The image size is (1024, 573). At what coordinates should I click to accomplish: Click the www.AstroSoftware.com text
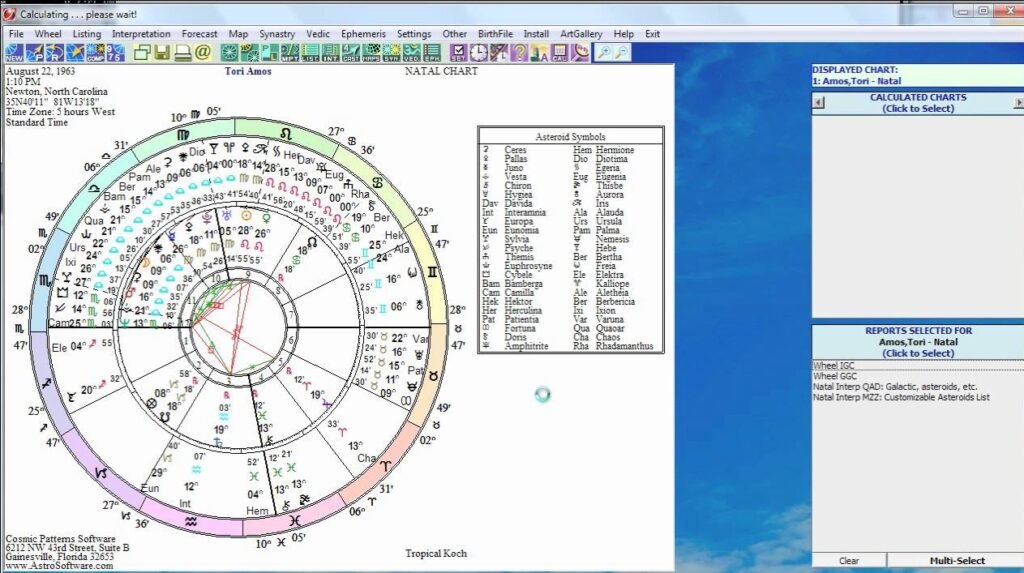59,566
